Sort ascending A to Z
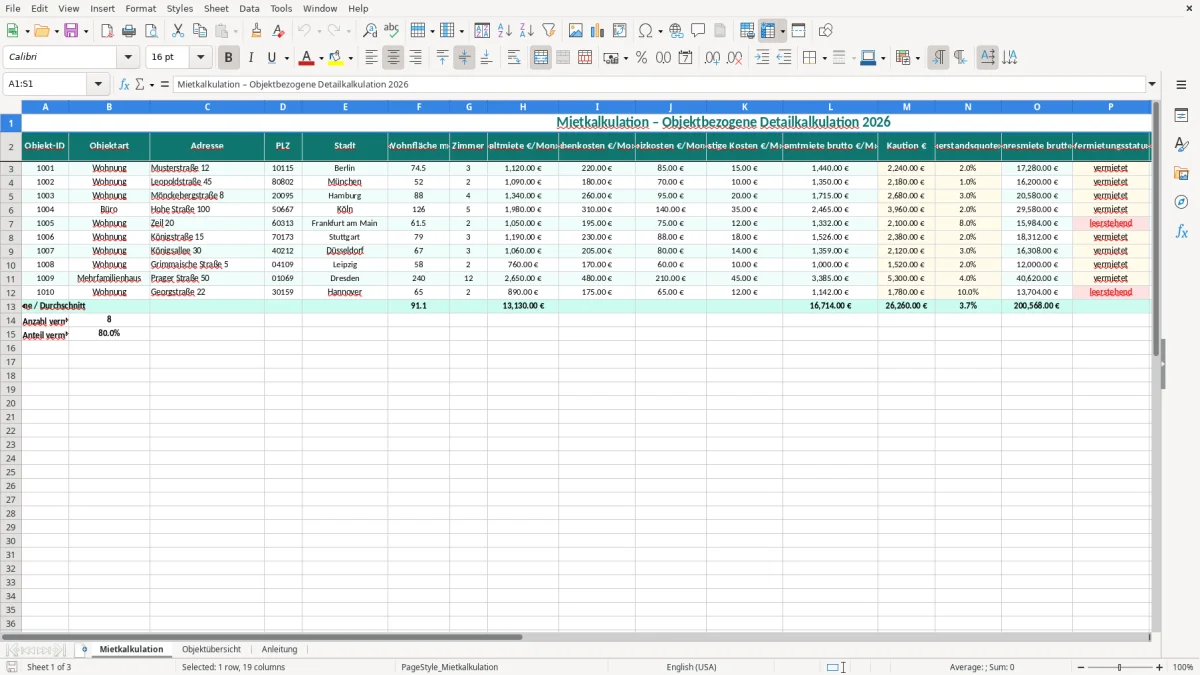This screenshot has width=1200, height=675. [505, 31]
